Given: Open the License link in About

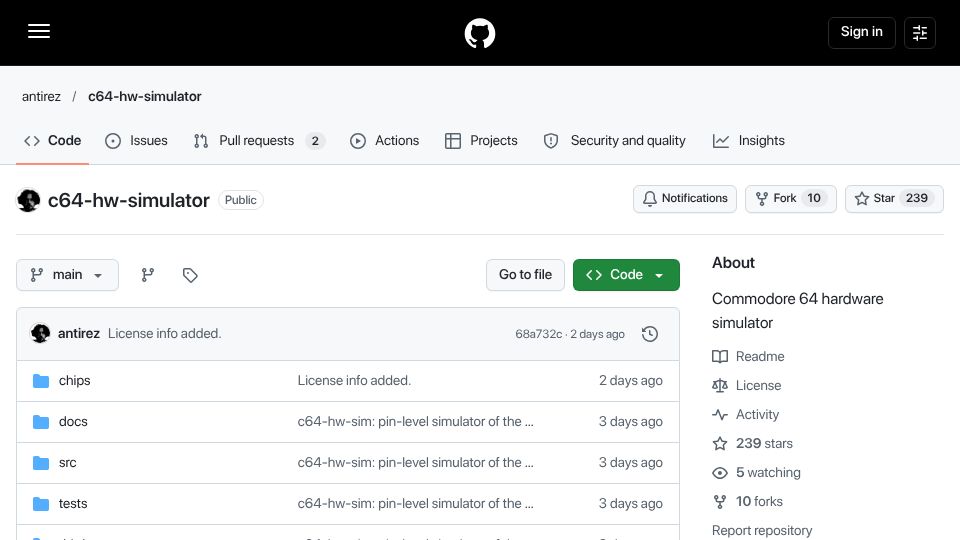Looking at the screenshot, I should pos(747,386).
